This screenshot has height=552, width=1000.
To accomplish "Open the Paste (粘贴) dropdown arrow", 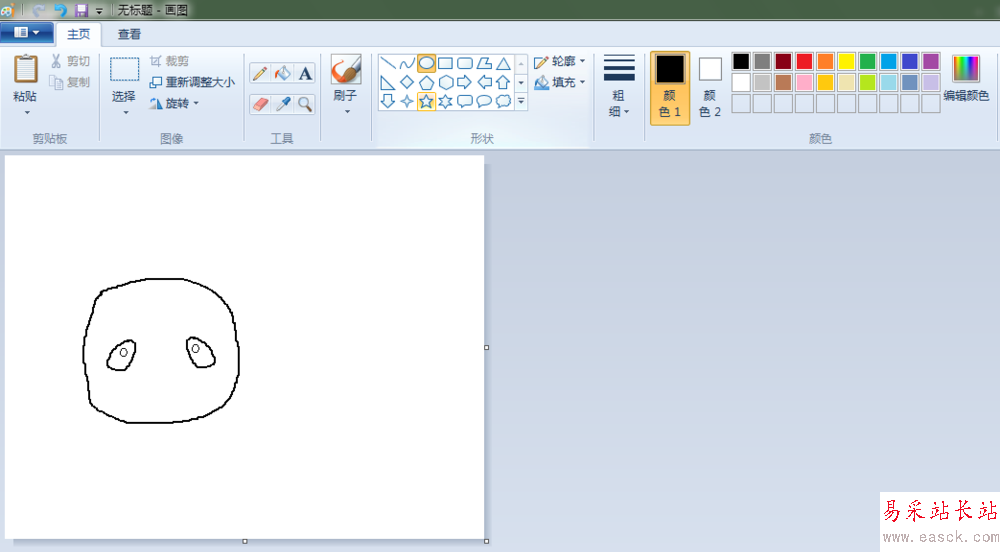I will [x=27, y=113].
